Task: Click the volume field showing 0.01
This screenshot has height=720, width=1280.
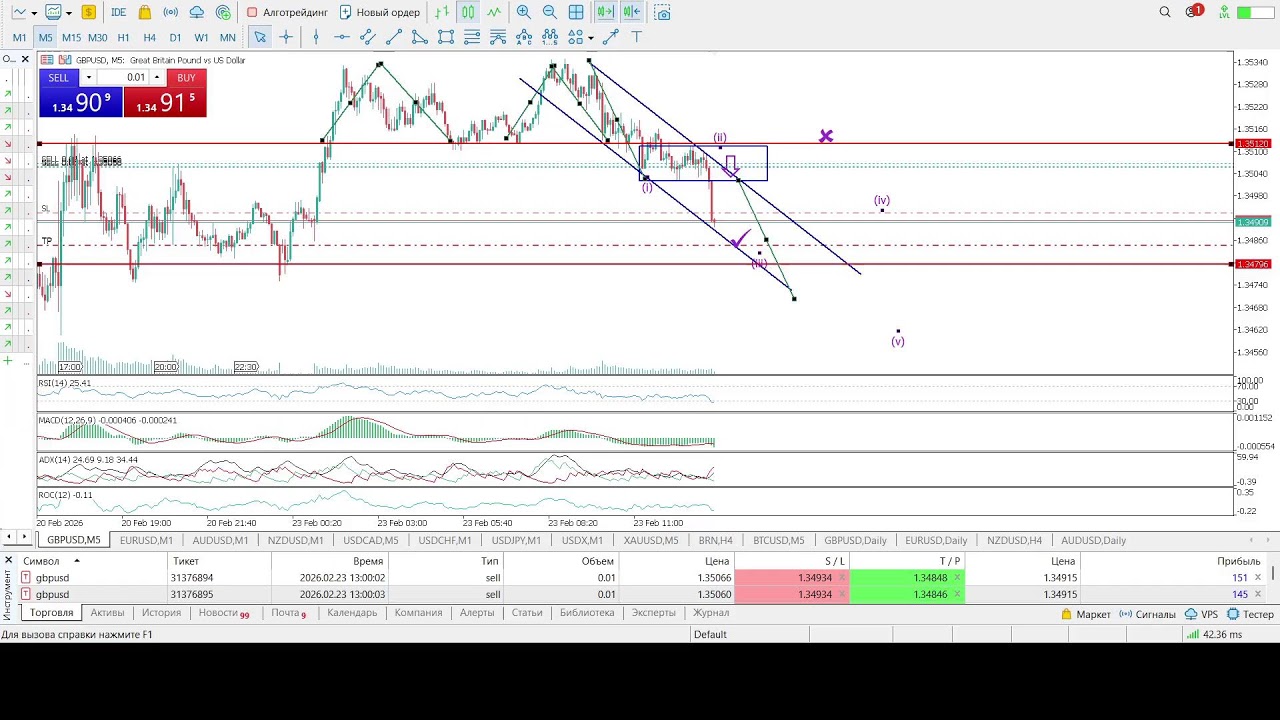Action: pyautogui.click(x=122, y=77)
